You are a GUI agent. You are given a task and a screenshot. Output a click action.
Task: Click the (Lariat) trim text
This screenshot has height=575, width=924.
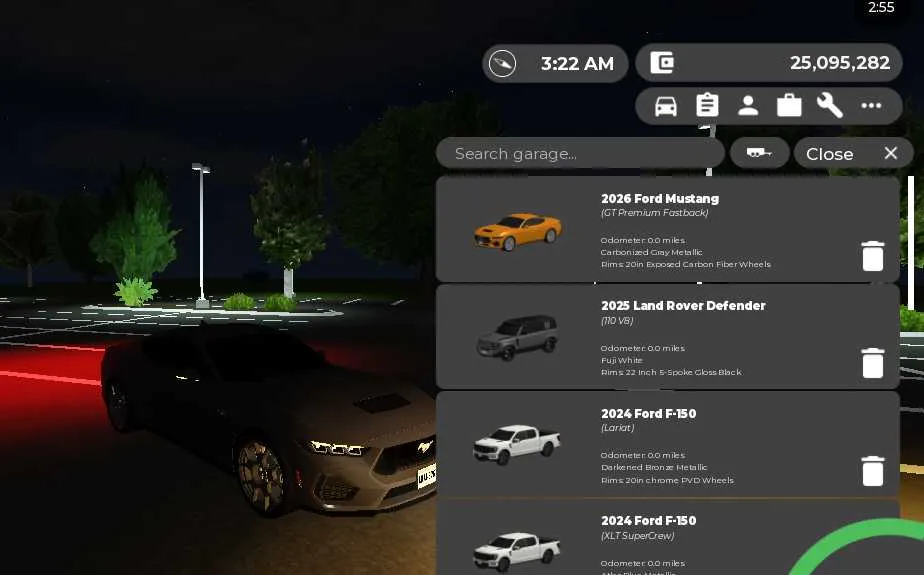pos(618,428)
